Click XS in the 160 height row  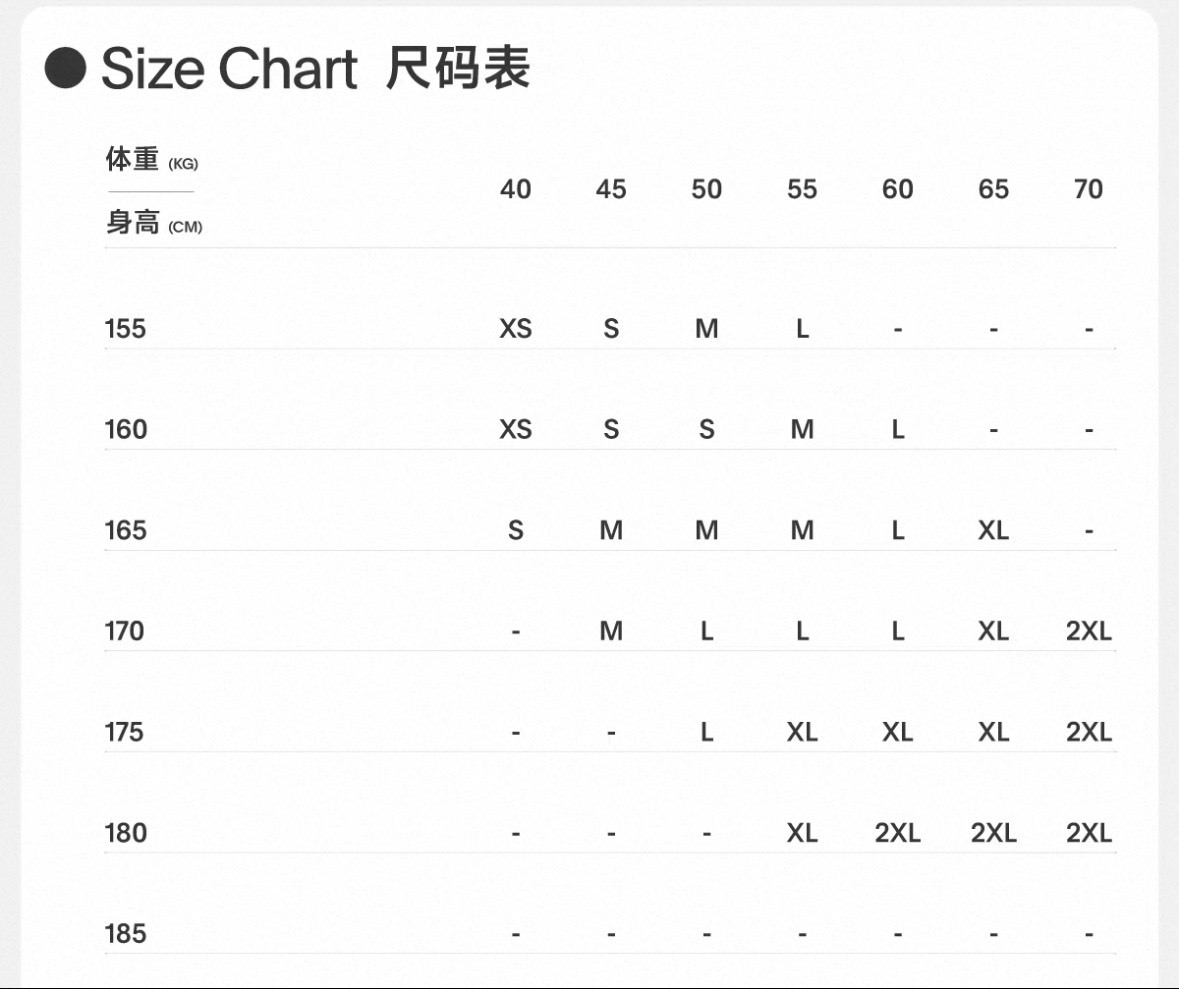(515, 429)
